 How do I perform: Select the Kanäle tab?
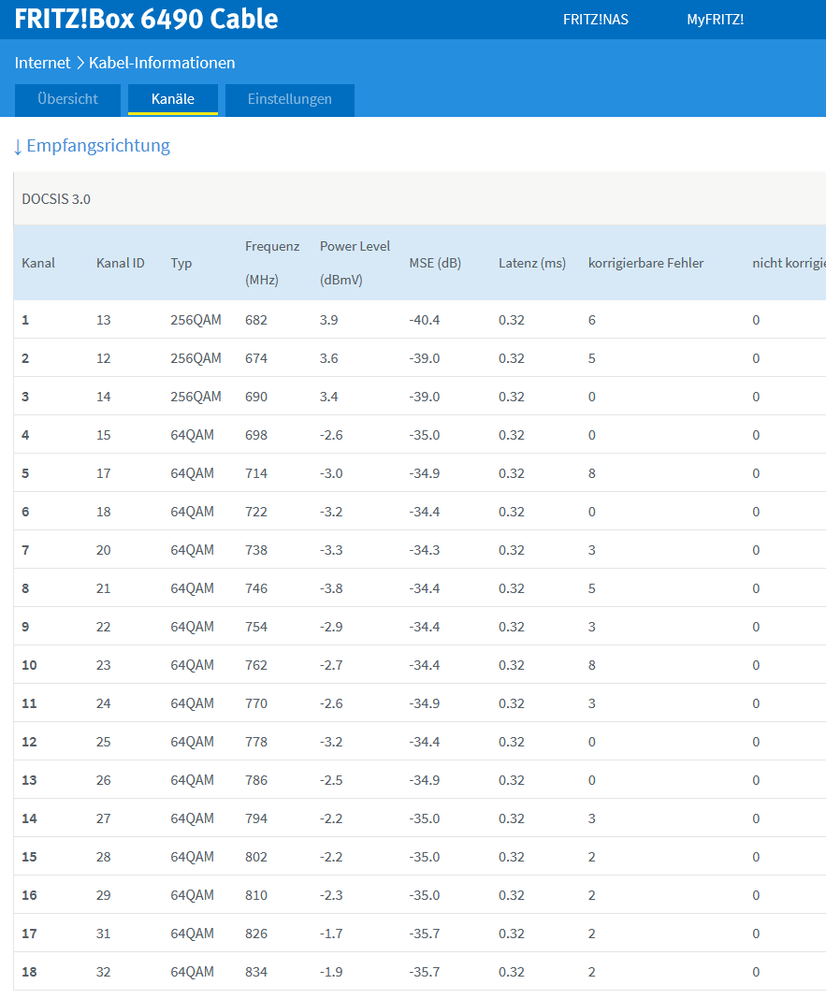[x=172, y=99]
